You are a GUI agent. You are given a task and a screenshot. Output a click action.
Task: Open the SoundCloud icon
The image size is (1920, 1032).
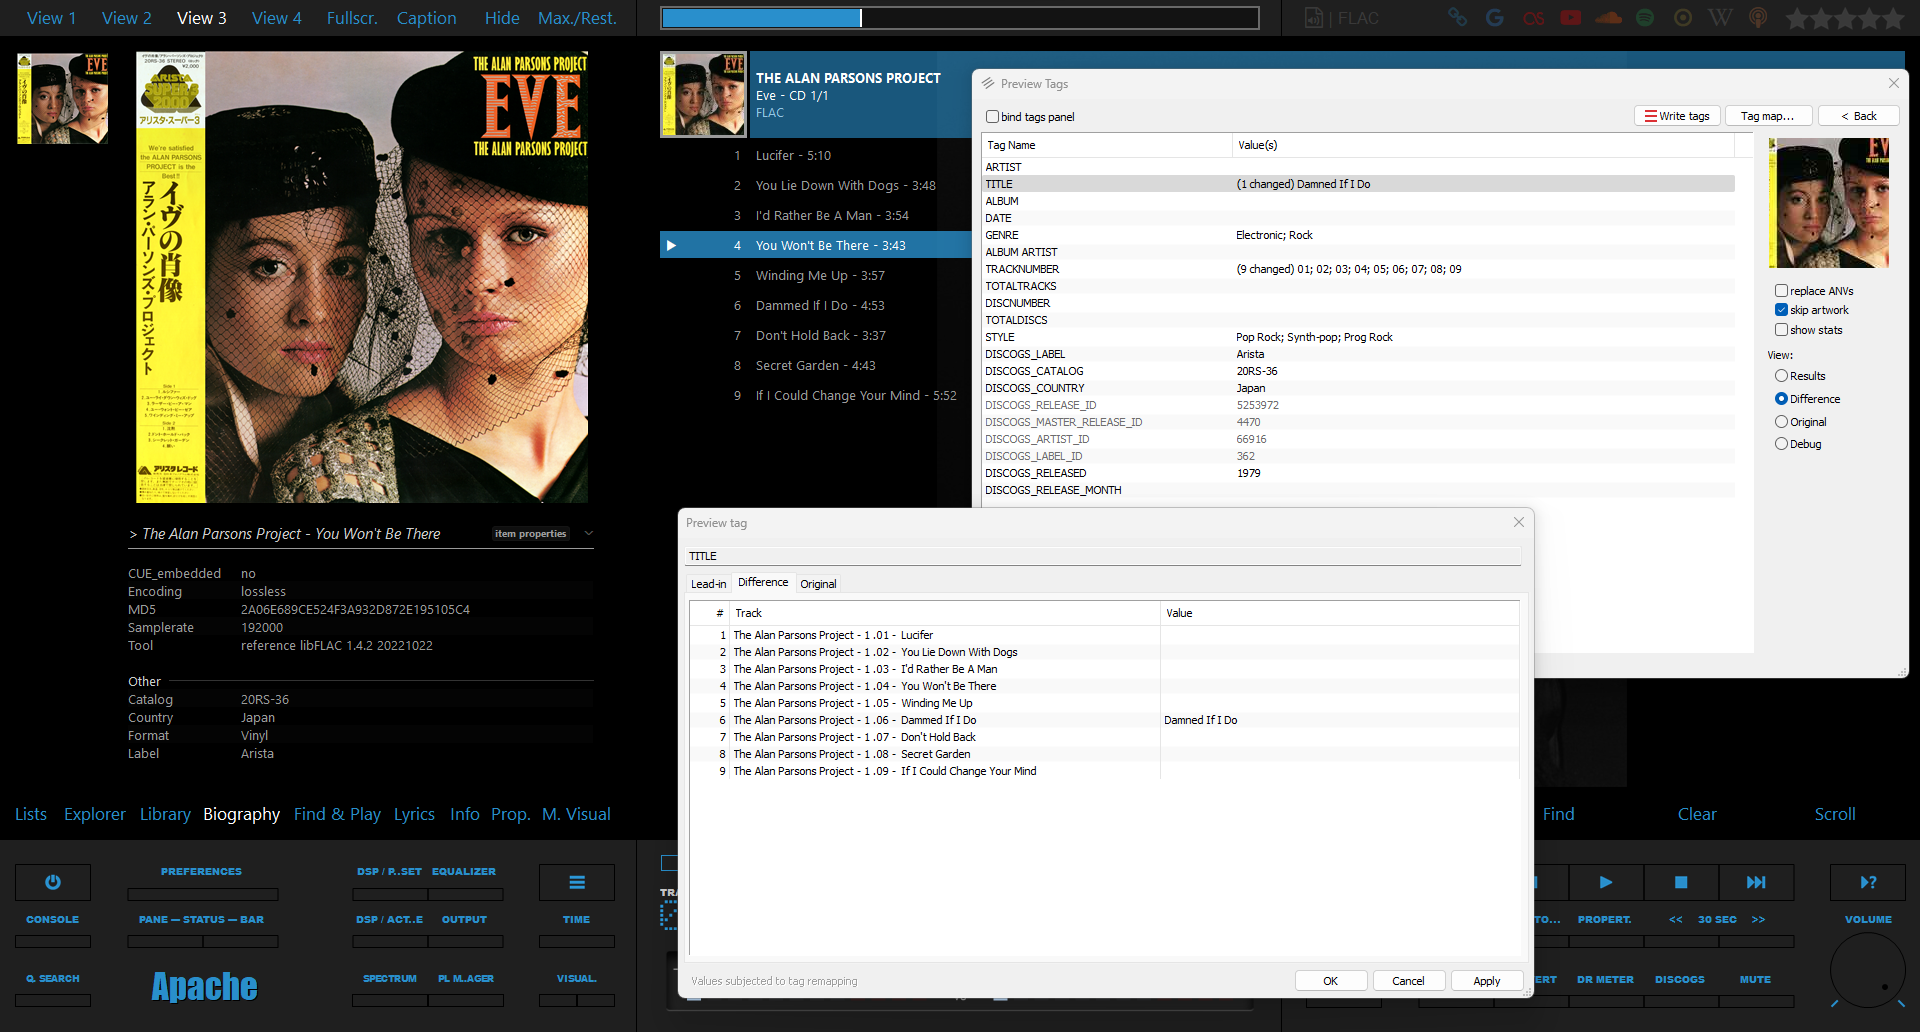[x=1609, y=18]
